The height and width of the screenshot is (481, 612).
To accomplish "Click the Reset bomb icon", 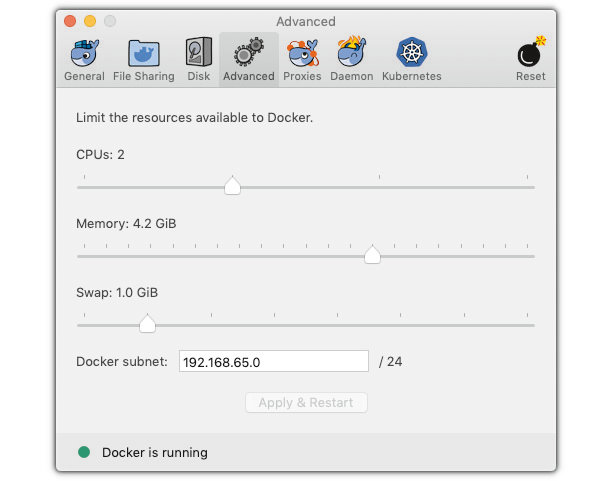I will tap(530, 53).
